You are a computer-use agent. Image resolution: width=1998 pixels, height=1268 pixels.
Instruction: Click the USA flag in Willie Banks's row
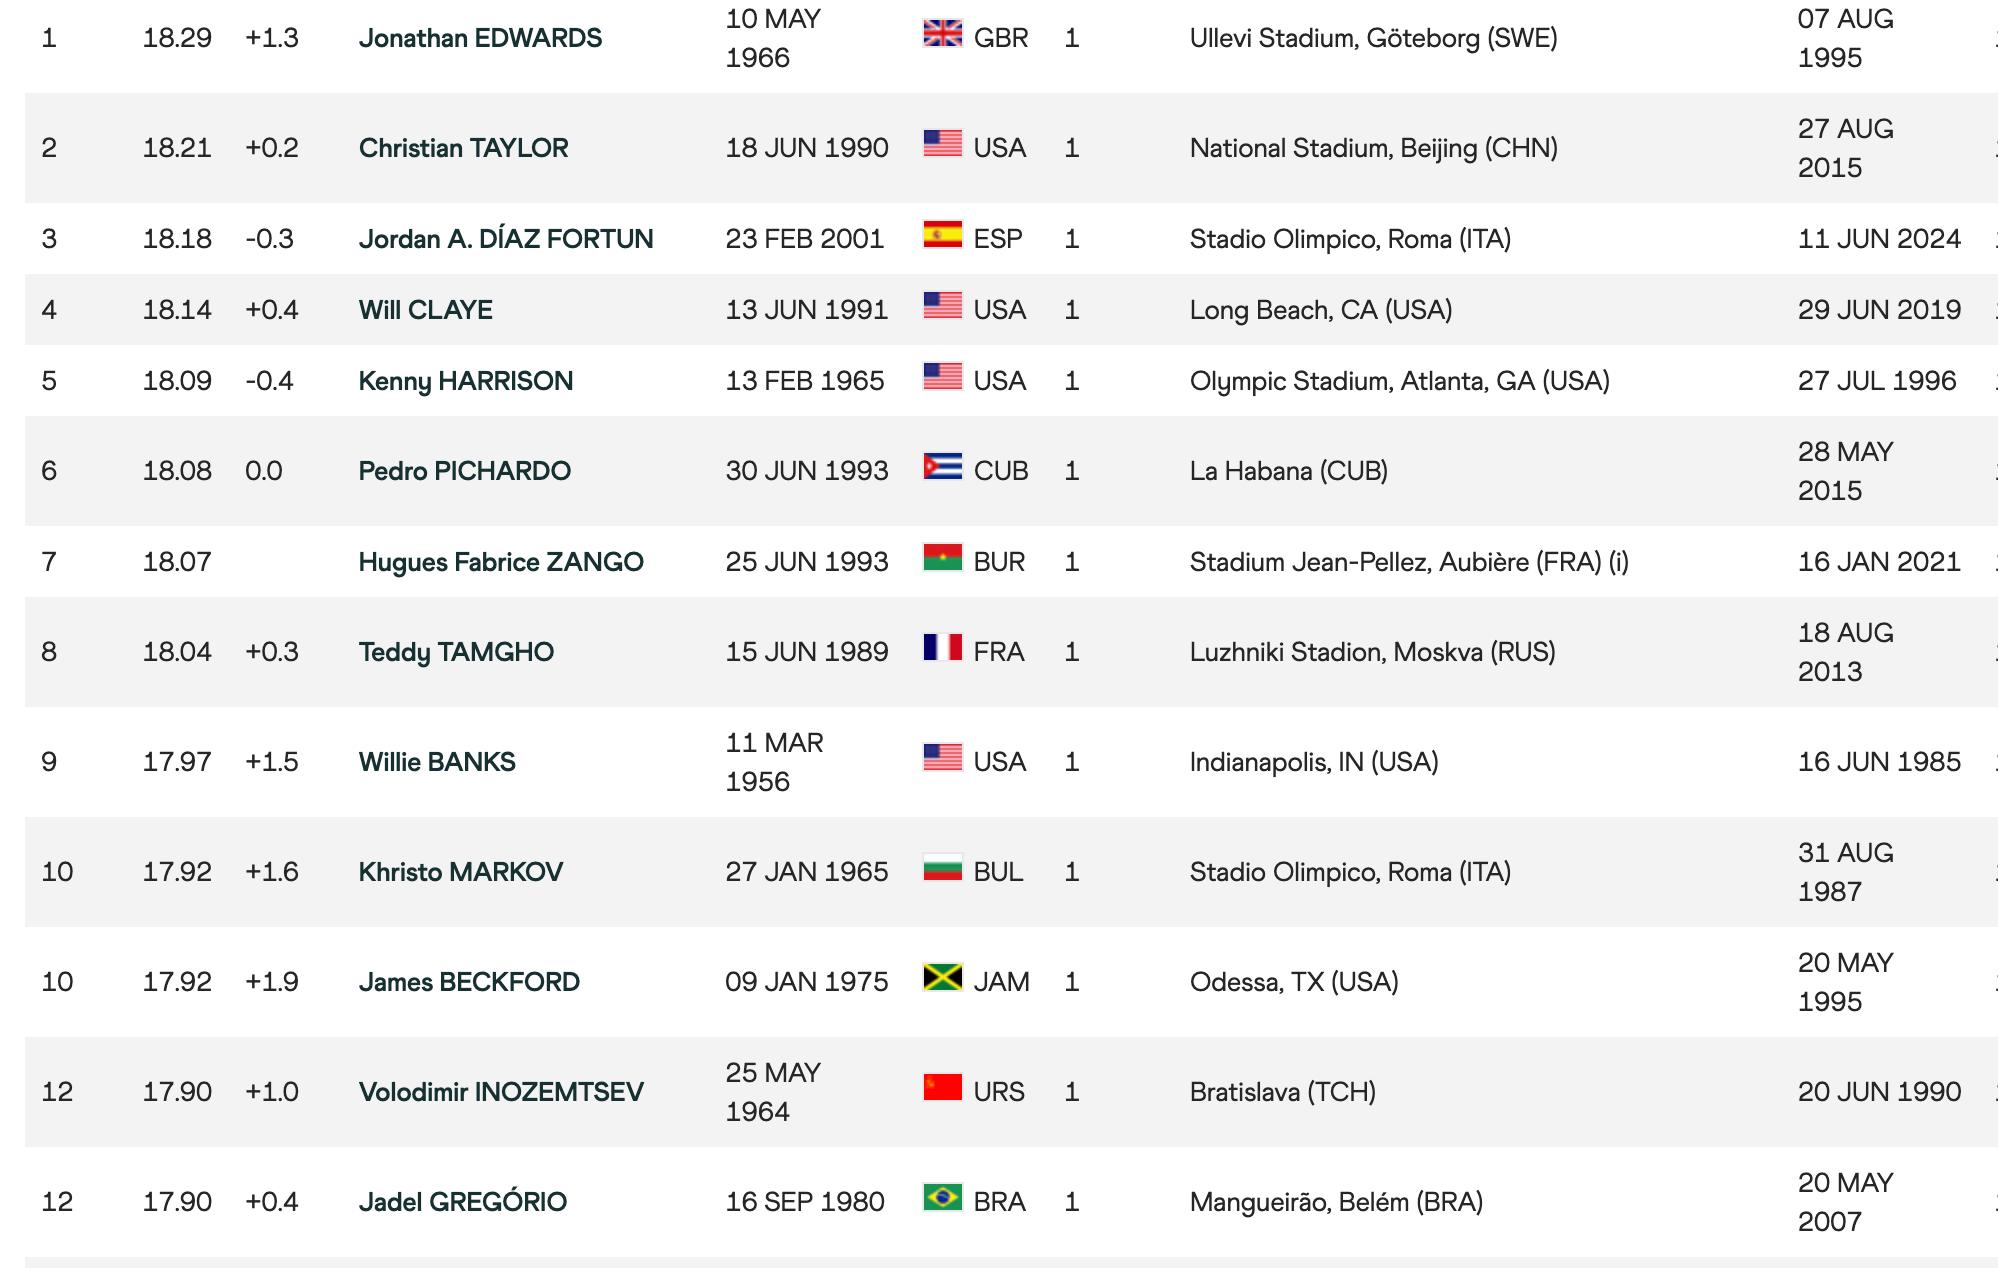(942, 758)
